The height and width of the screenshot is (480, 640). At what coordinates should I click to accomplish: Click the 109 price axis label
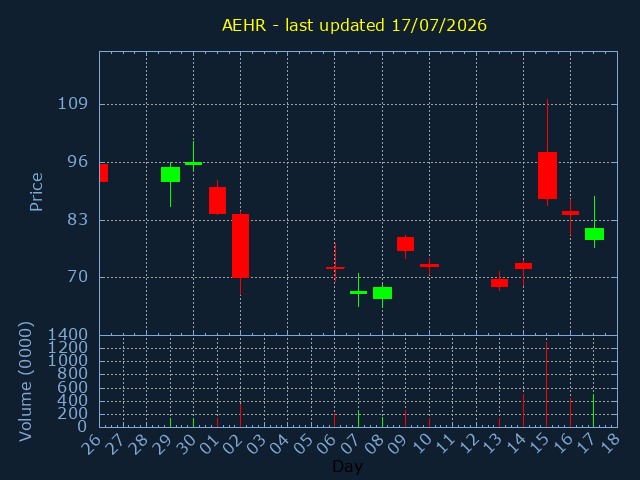point(73,104)
